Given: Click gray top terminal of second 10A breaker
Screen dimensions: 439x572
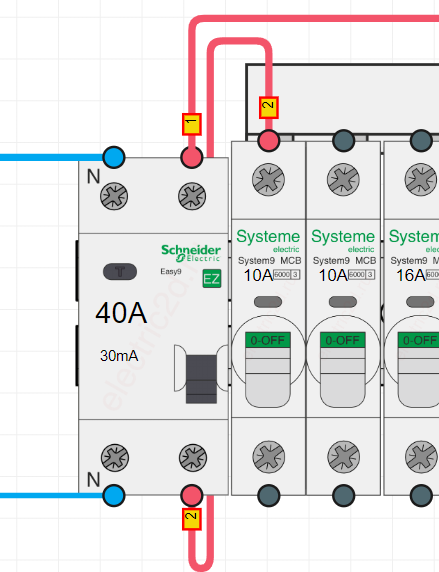Looking at the screenshot, I should coord(343,140).
